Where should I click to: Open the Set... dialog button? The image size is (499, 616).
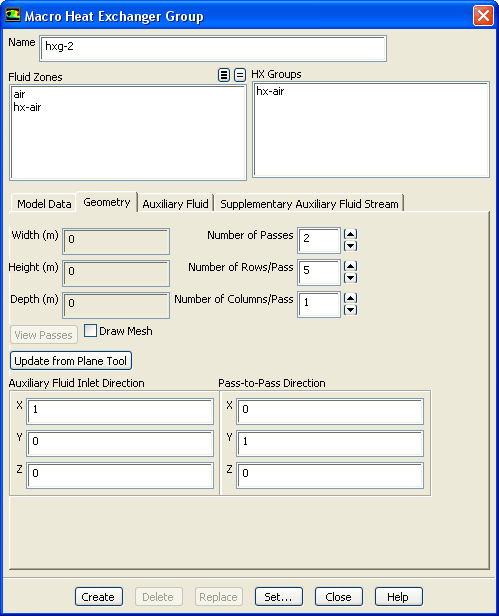(279, 597)
